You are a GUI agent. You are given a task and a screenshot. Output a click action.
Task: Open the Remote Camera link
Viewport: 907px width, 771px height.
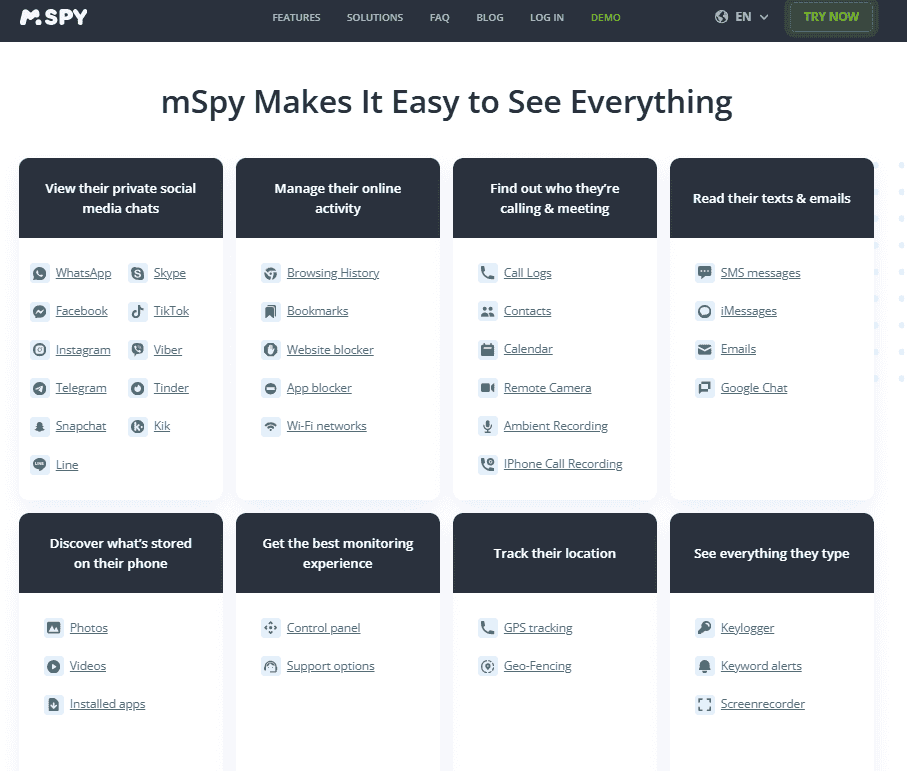[547, 388]
